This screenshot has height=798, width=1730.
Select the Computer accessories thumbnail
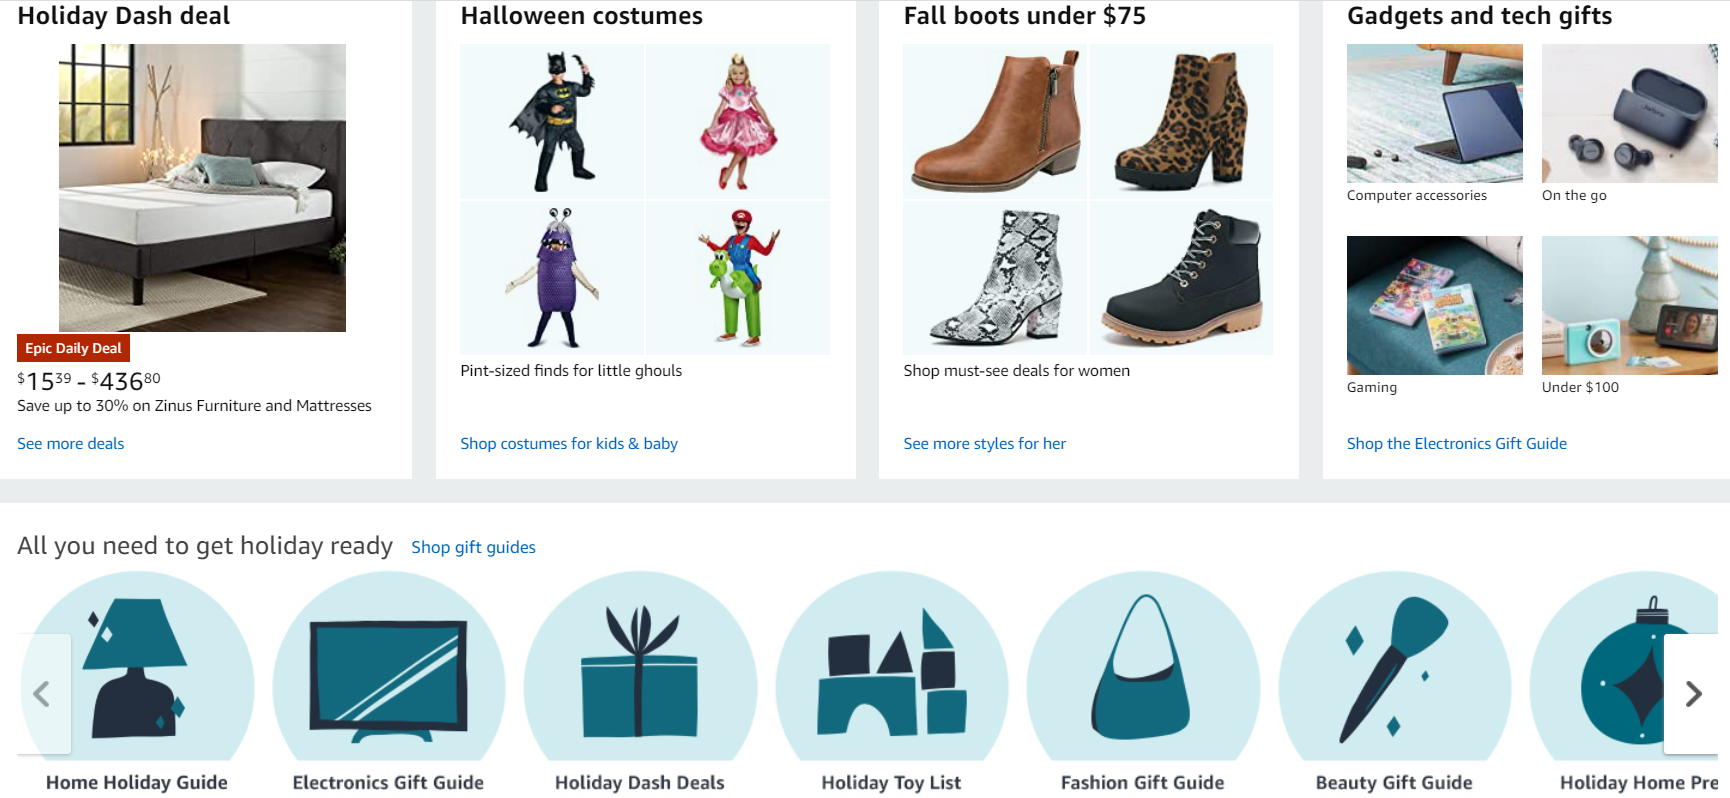coord(1434,113)
